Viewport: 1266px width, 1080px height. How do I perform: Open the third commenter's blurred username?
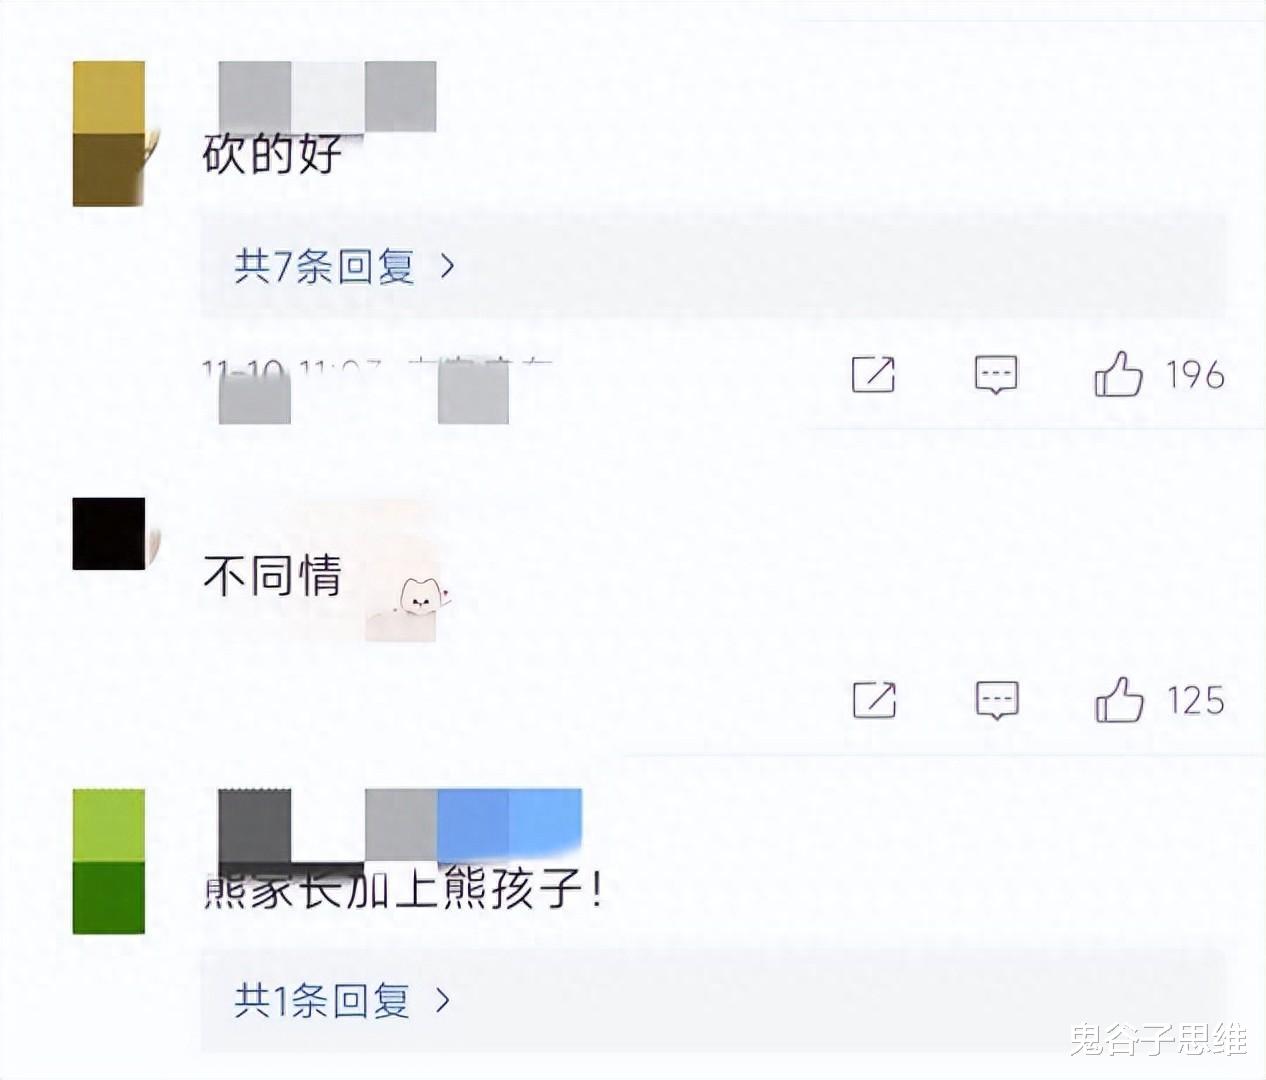(400, 826)
